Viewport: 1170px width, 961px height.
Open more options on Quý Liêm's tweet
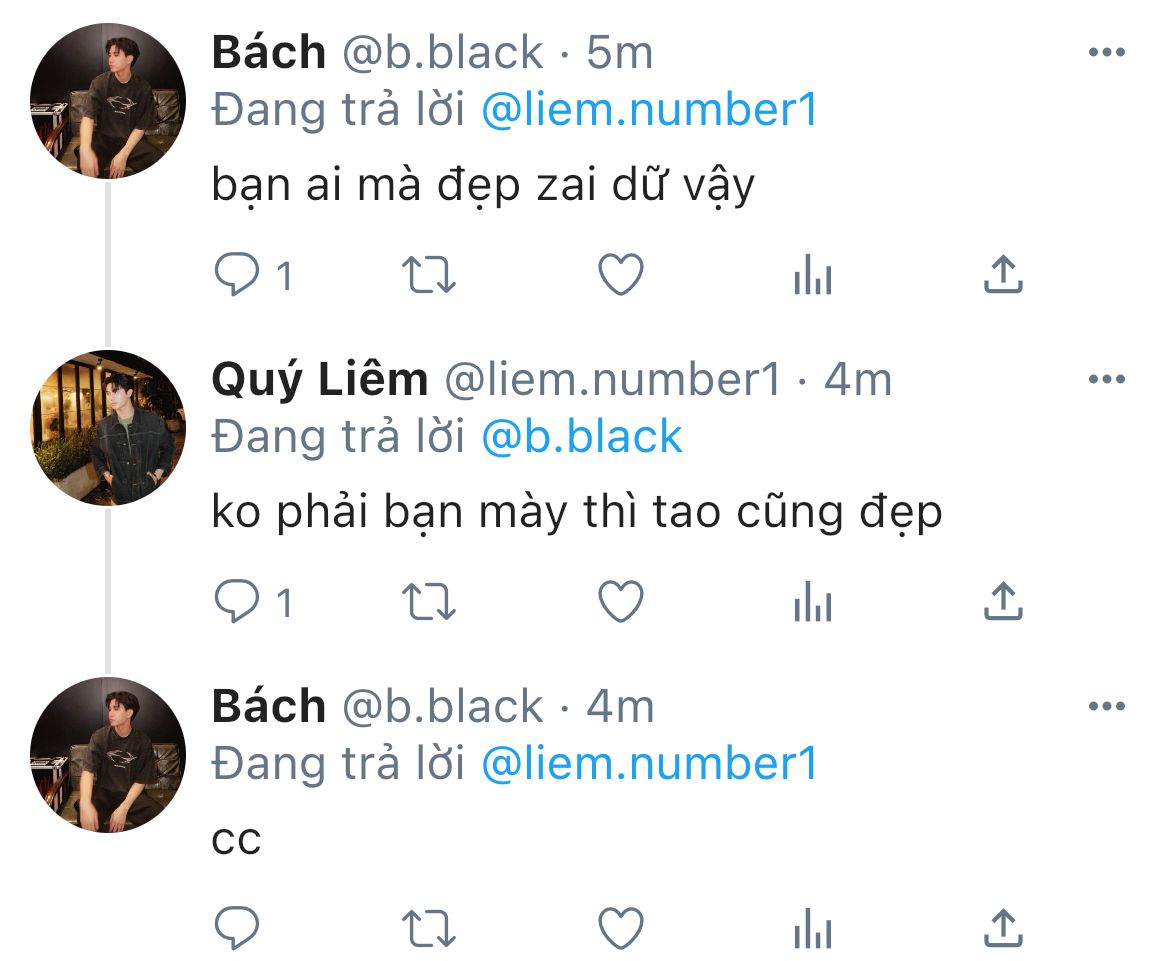pos(1107,379)
